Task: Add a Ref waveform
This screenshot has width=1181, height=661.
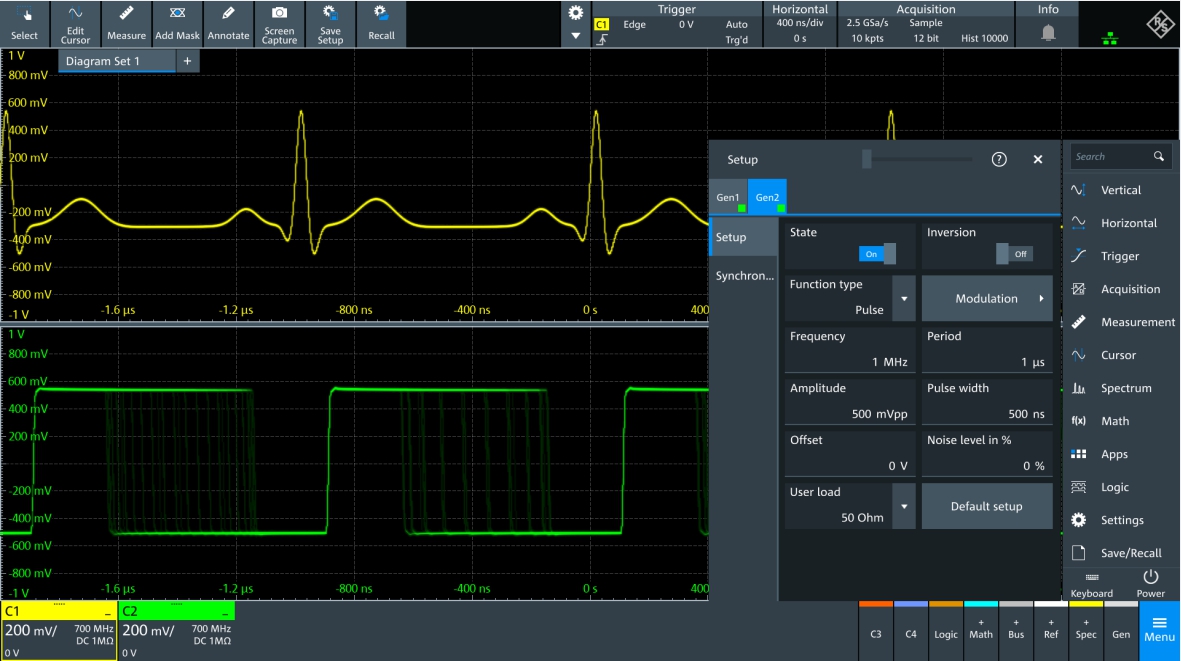Action: [x=1051, y=631]
